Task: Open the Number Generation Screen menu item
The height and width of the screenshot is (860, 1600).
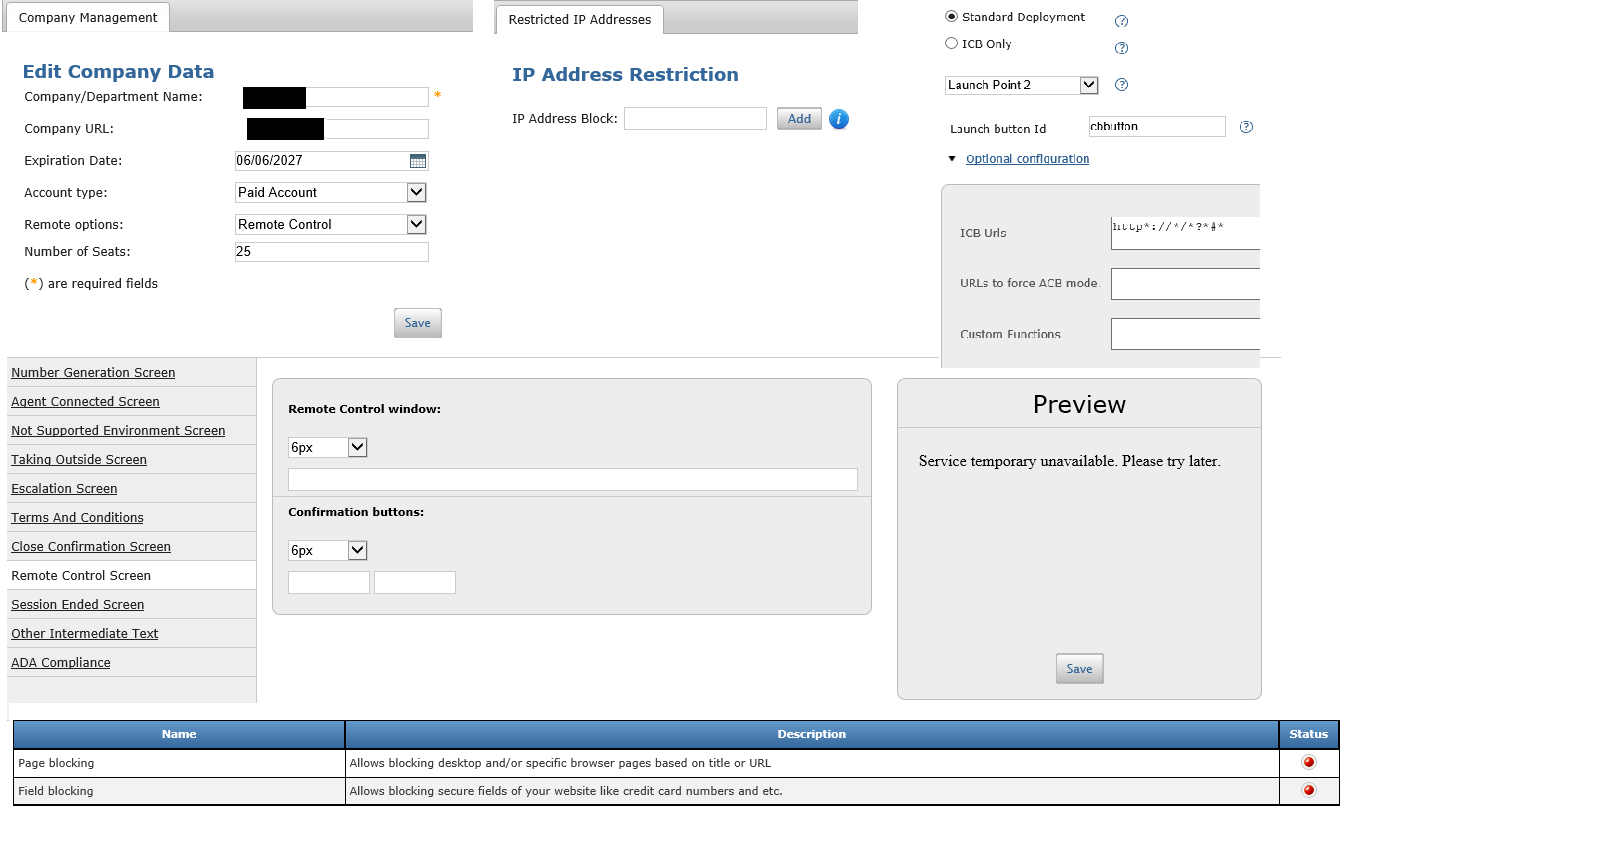Action: click(93, 373)
